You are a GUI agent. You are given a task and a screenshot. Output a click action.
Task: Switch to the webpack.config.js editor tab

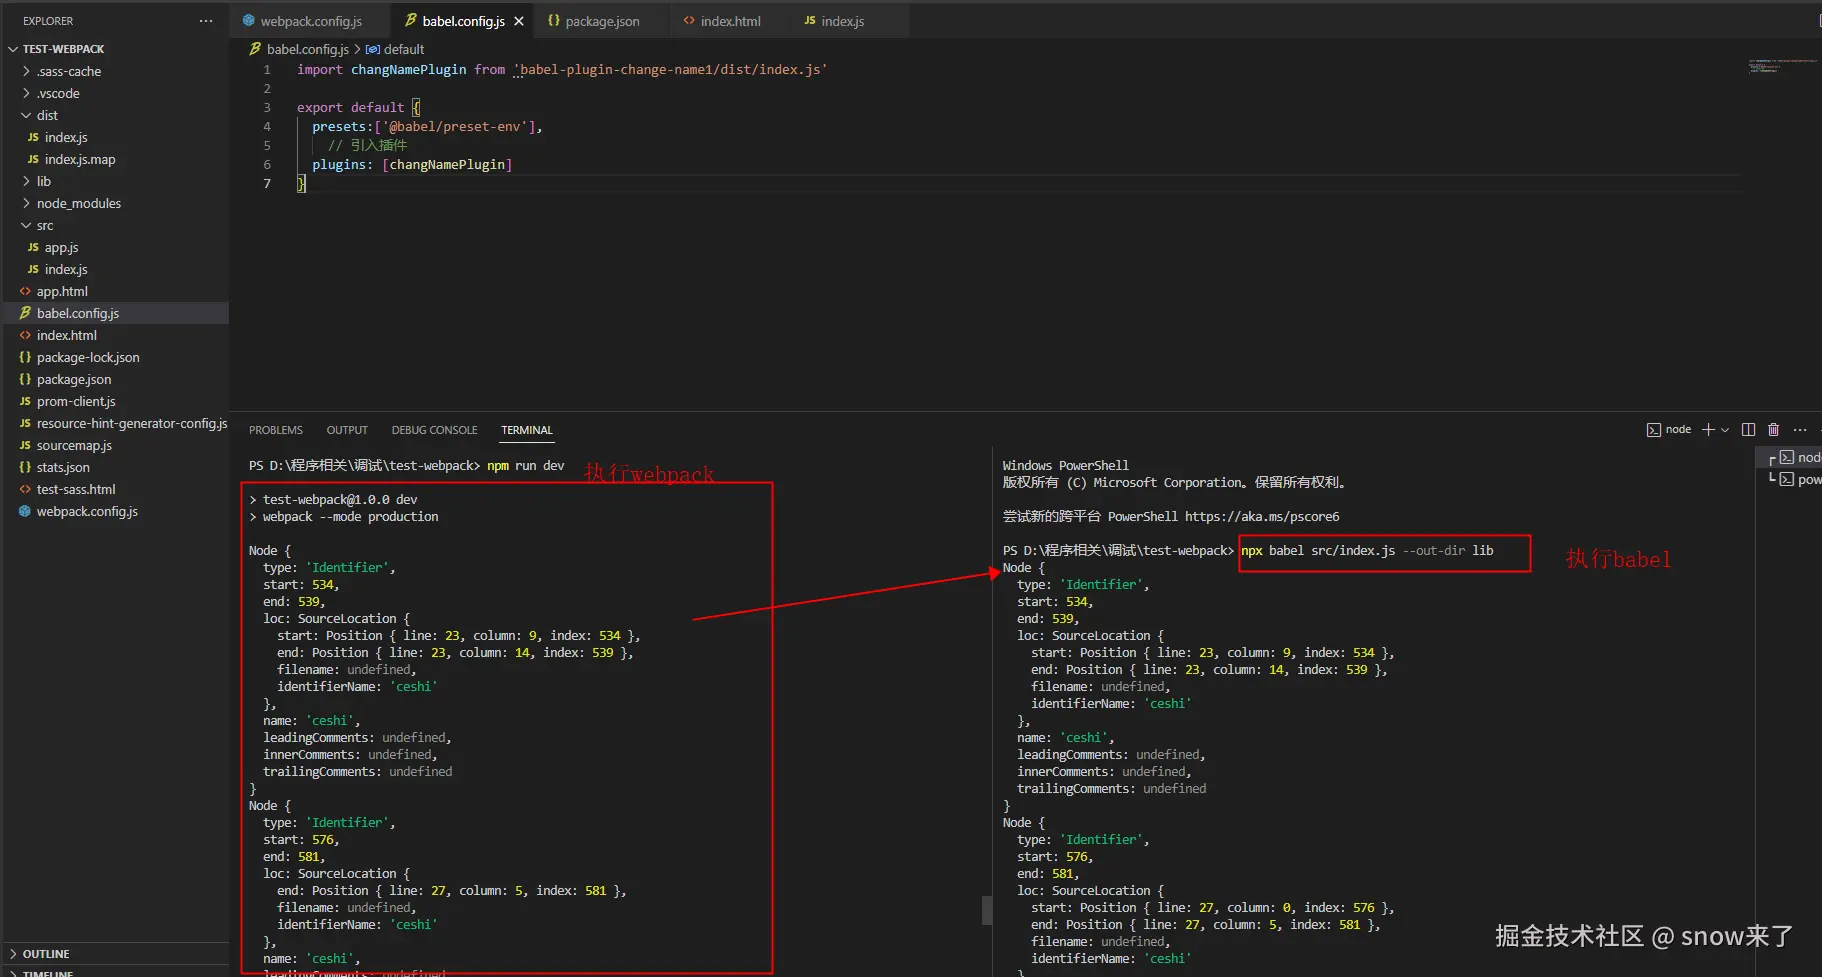pos(311,21)
